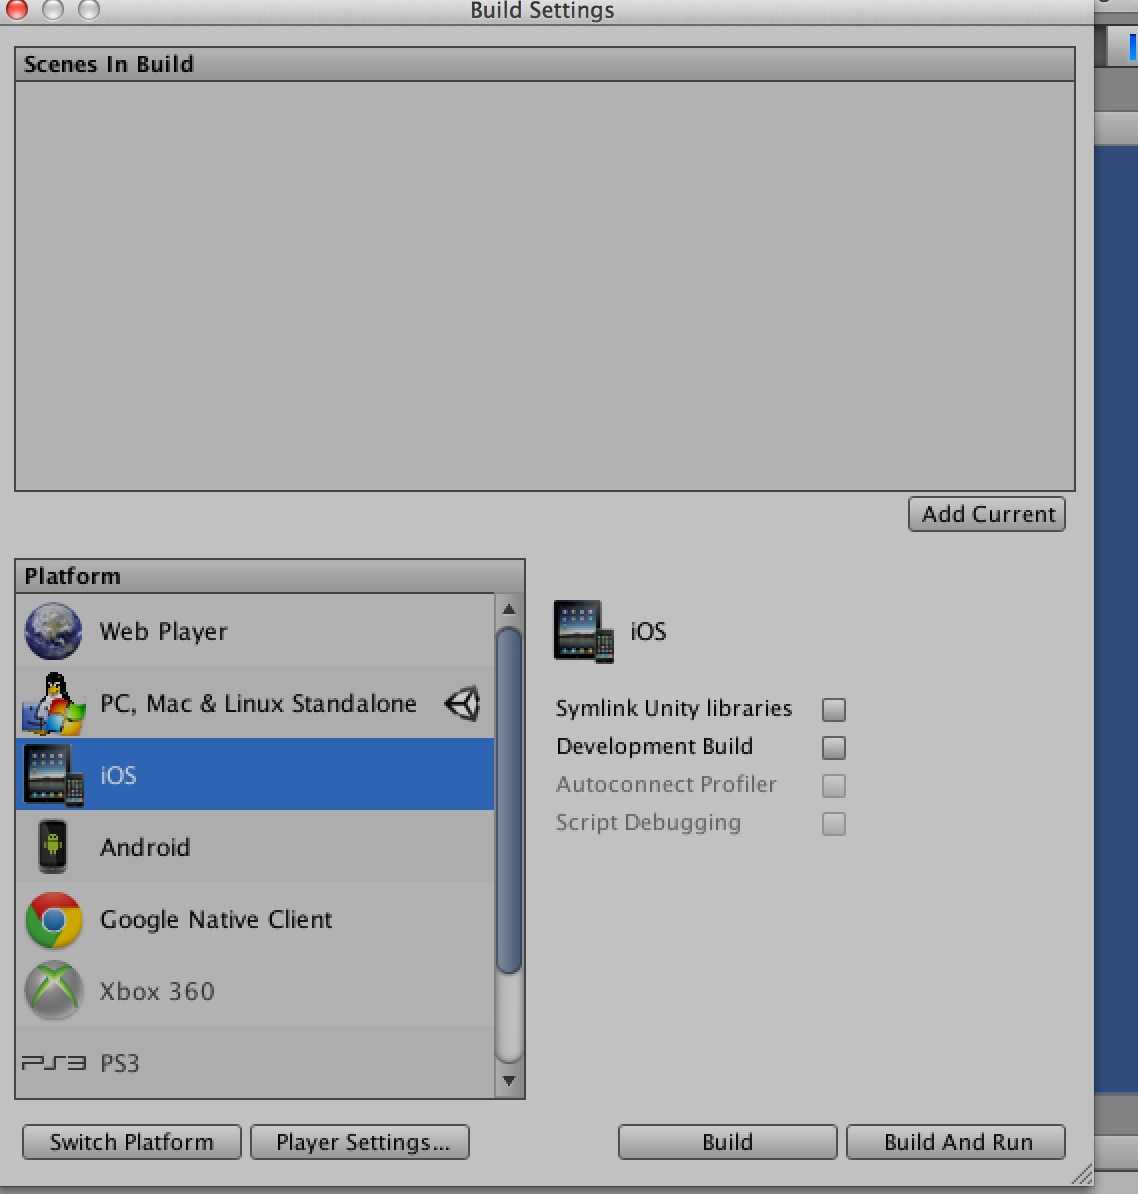The height and width of the screenshot is (1194, 1138).
Task: Toggle the Script Debugging checkbox
Action: (x=834, y=823)
